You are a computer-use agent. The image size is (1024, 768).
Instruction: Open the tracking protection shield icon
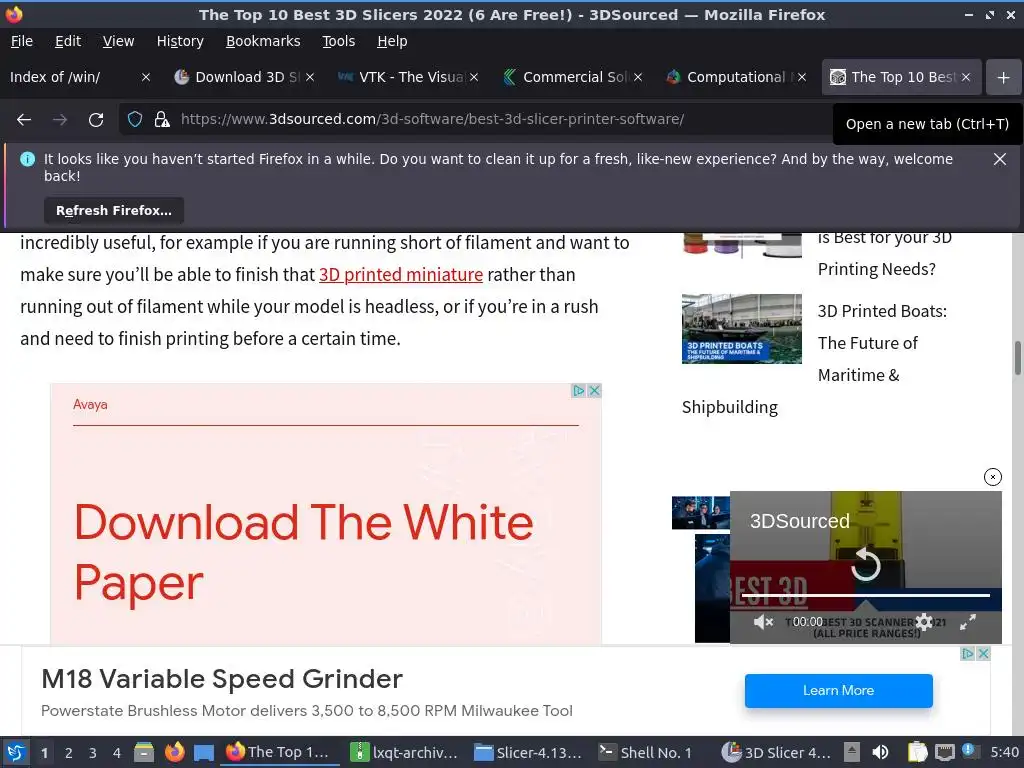coord(135,120)
